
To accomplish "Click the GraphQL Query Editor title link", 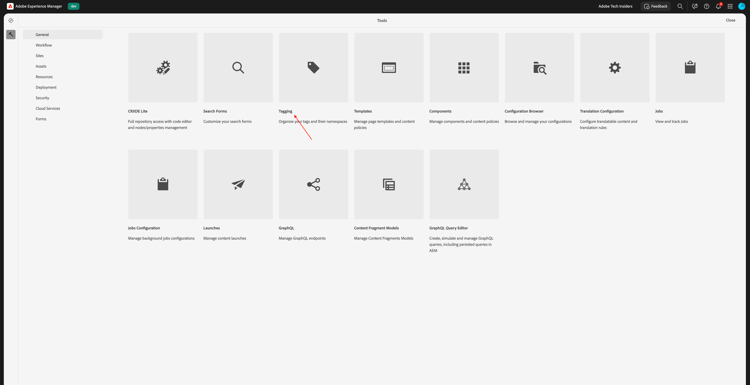I will [449, 228].
